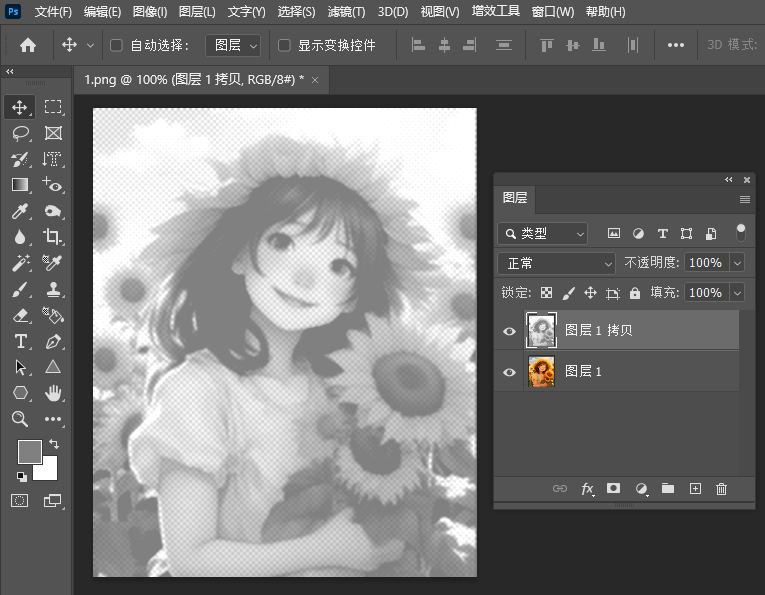Select the Path Selection arrow tool

20,367
